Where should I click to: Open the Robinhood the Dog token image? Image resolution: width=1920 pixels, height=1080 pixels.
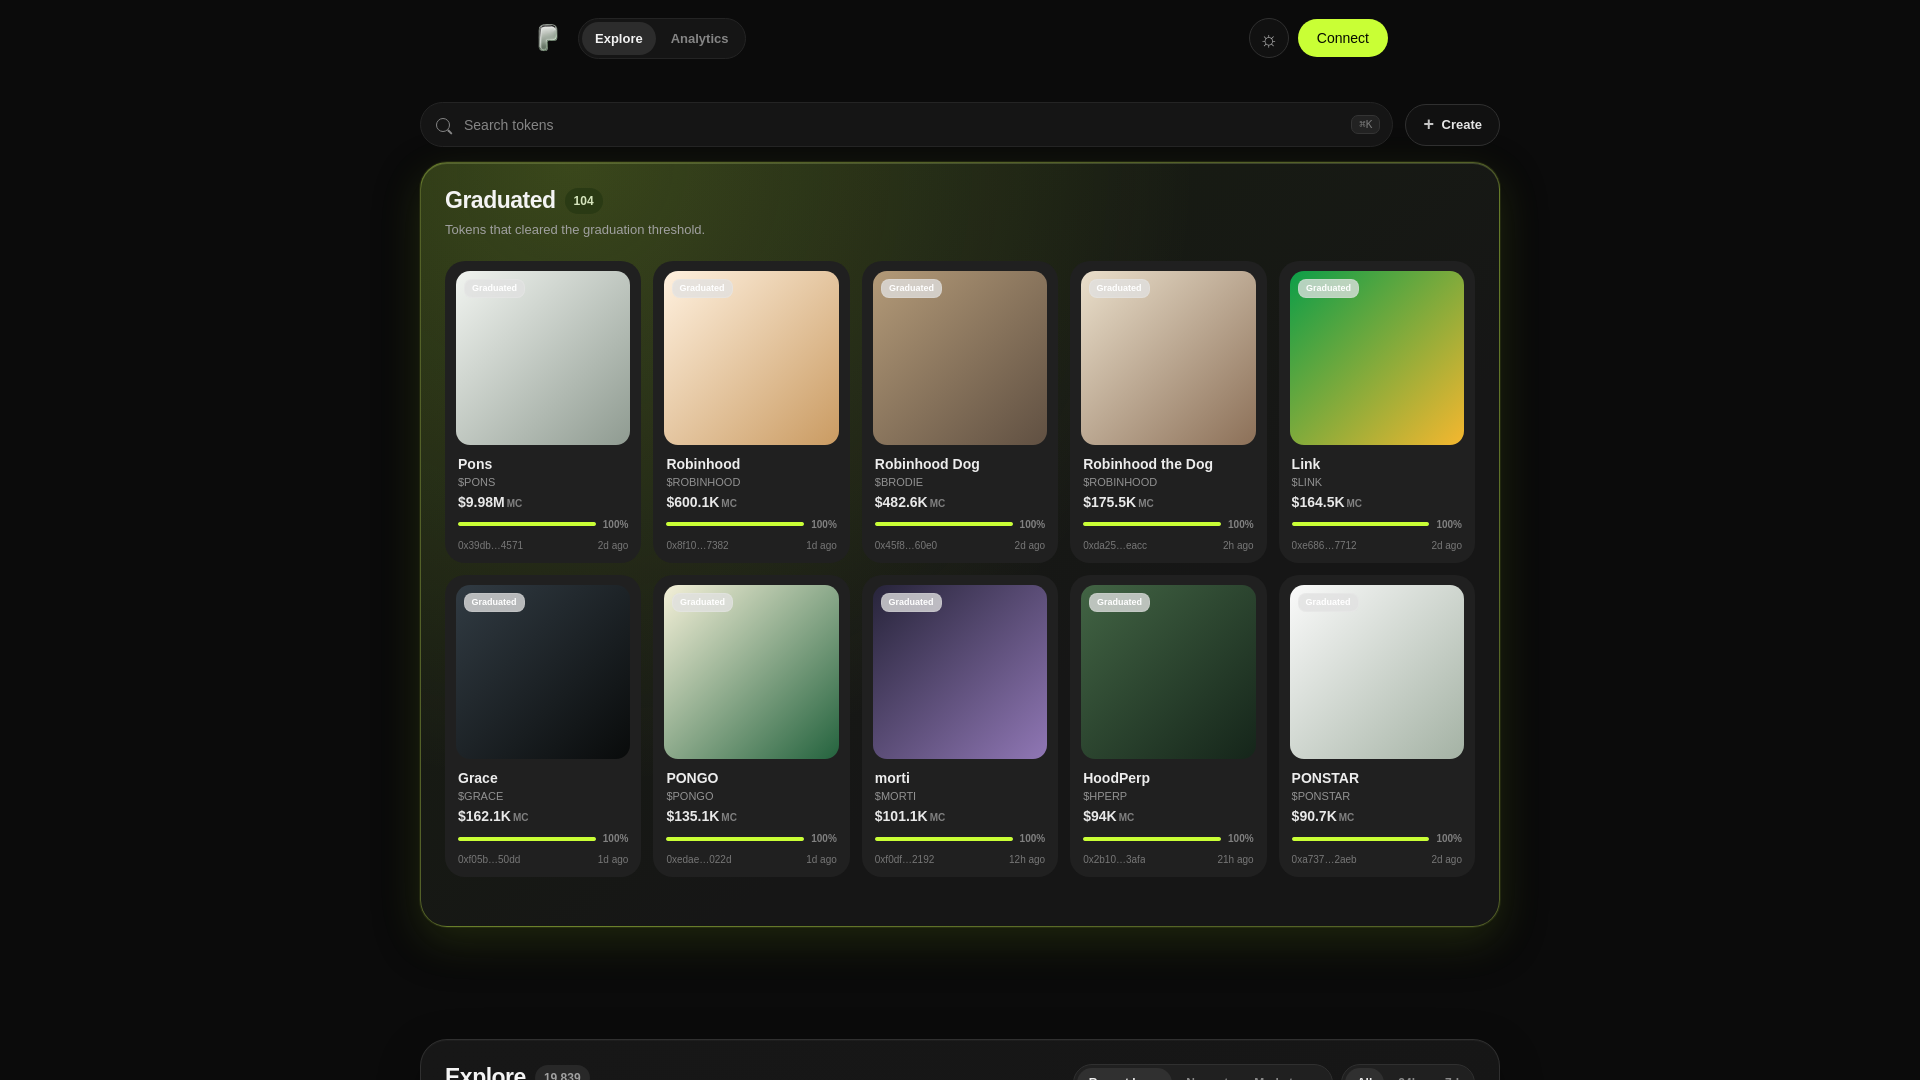1168,358
